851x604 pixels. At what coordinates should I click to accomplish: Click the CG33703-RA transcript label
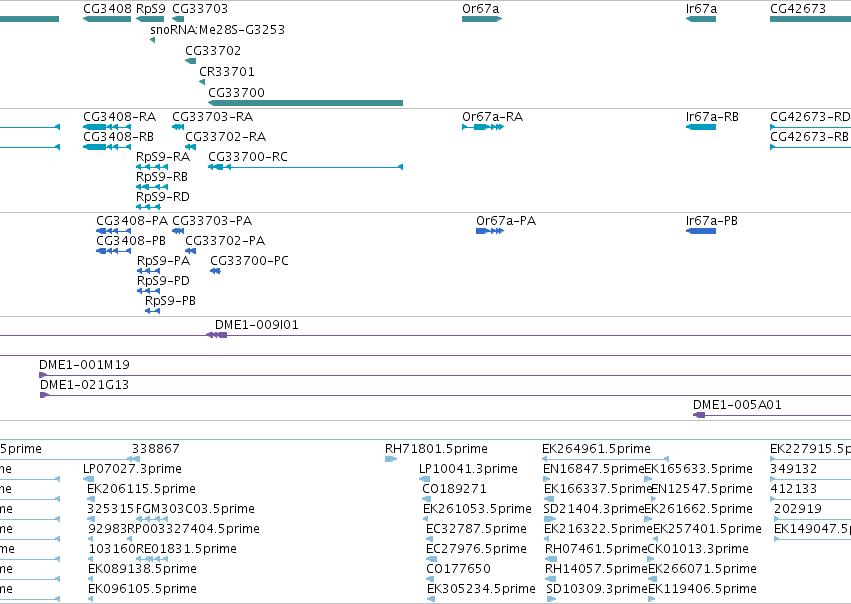pyautogui.click(x=212, y=117)
